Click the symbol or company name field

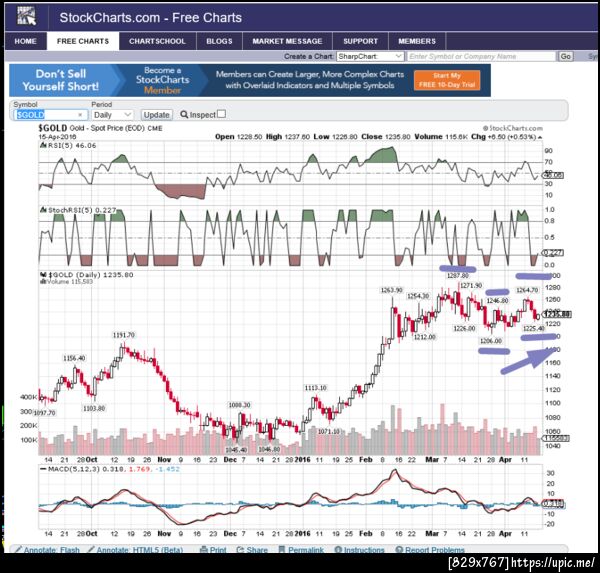pos(481,57)
